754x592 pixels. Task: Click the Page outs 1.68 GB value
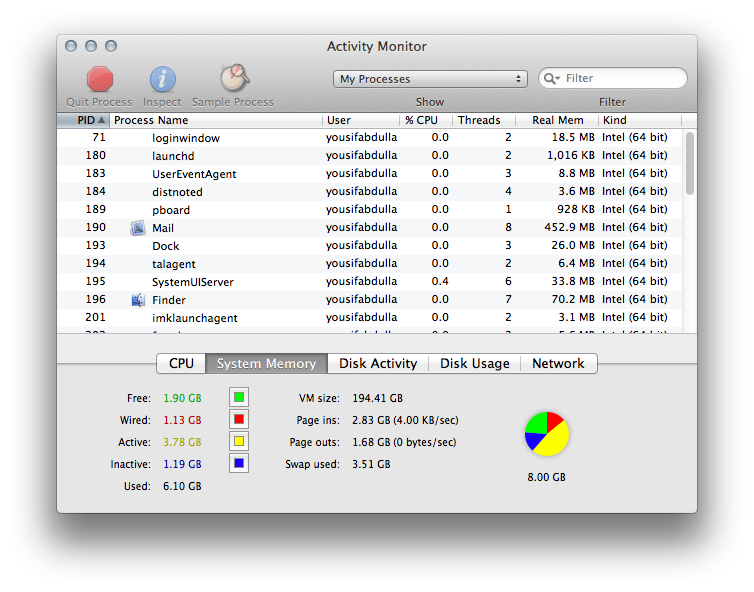404,442
